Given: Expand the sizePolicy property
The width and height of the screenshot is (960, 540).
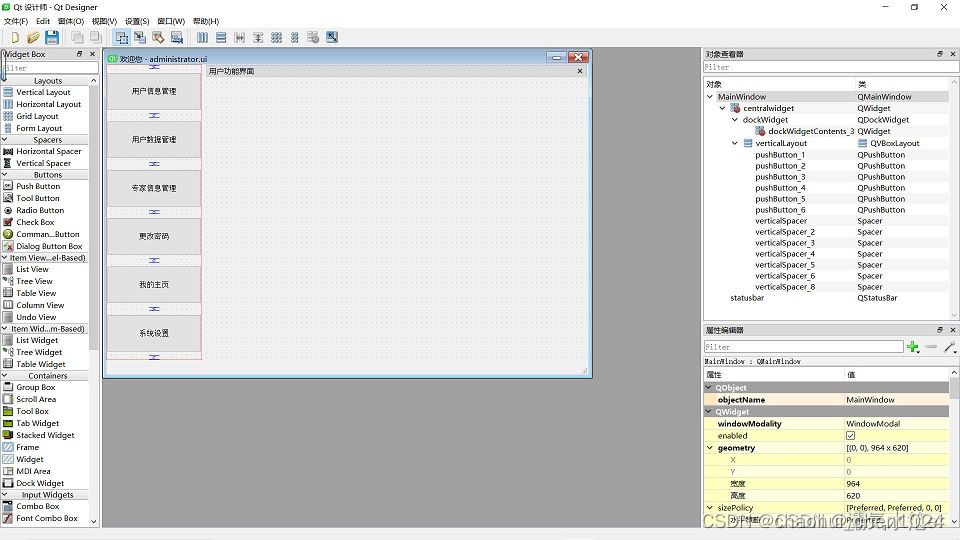Looking at the screenshot, I should coord(710,508).
